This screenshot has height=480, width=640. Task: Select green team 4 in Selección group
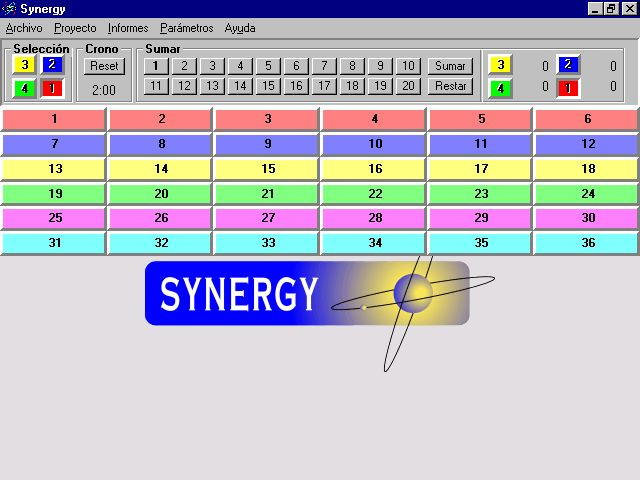coord(24,88)
